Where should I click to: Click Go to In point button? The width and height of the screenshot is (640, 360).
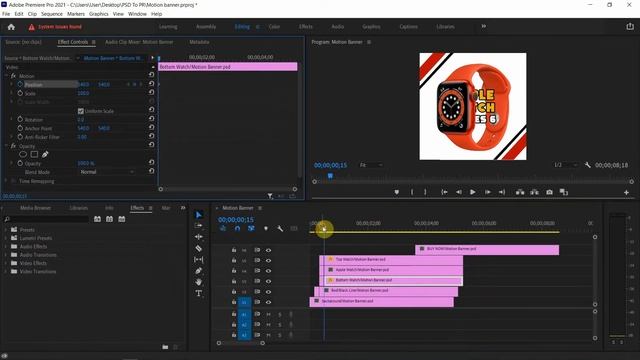tap(444, 192)
